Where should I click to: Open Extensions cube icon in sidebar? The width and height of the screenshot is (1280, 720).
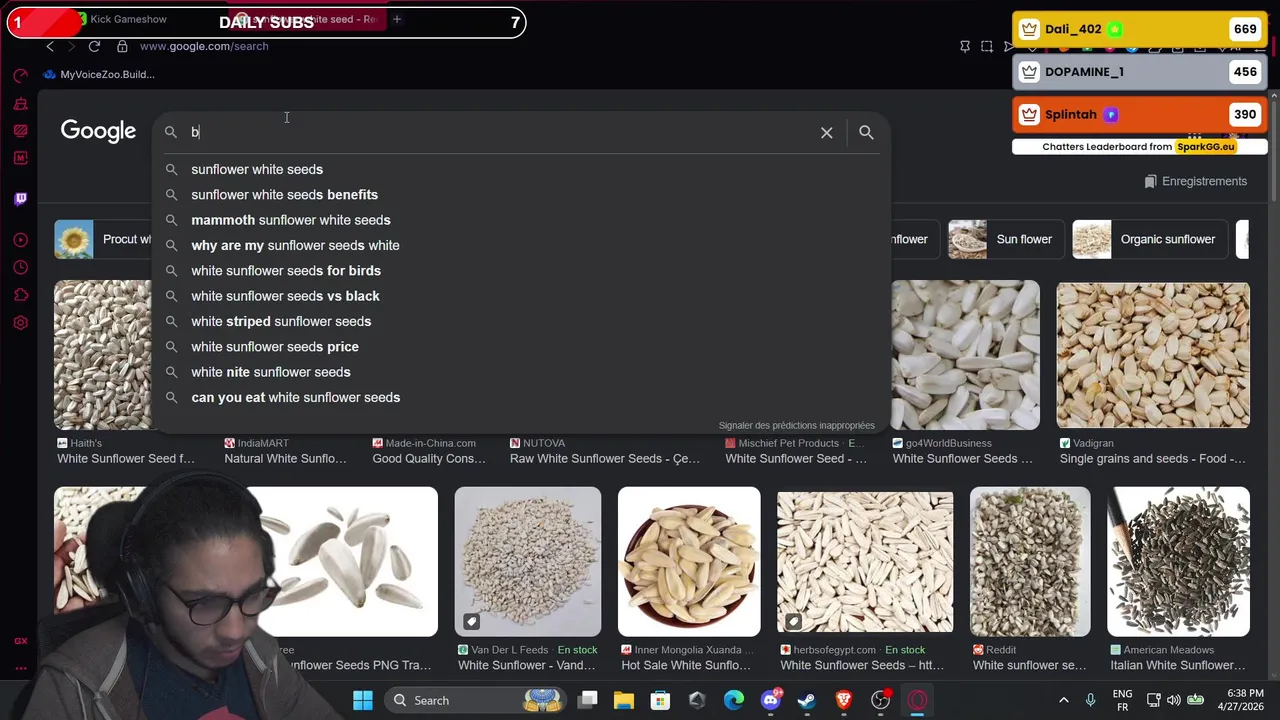coord(20,295)
